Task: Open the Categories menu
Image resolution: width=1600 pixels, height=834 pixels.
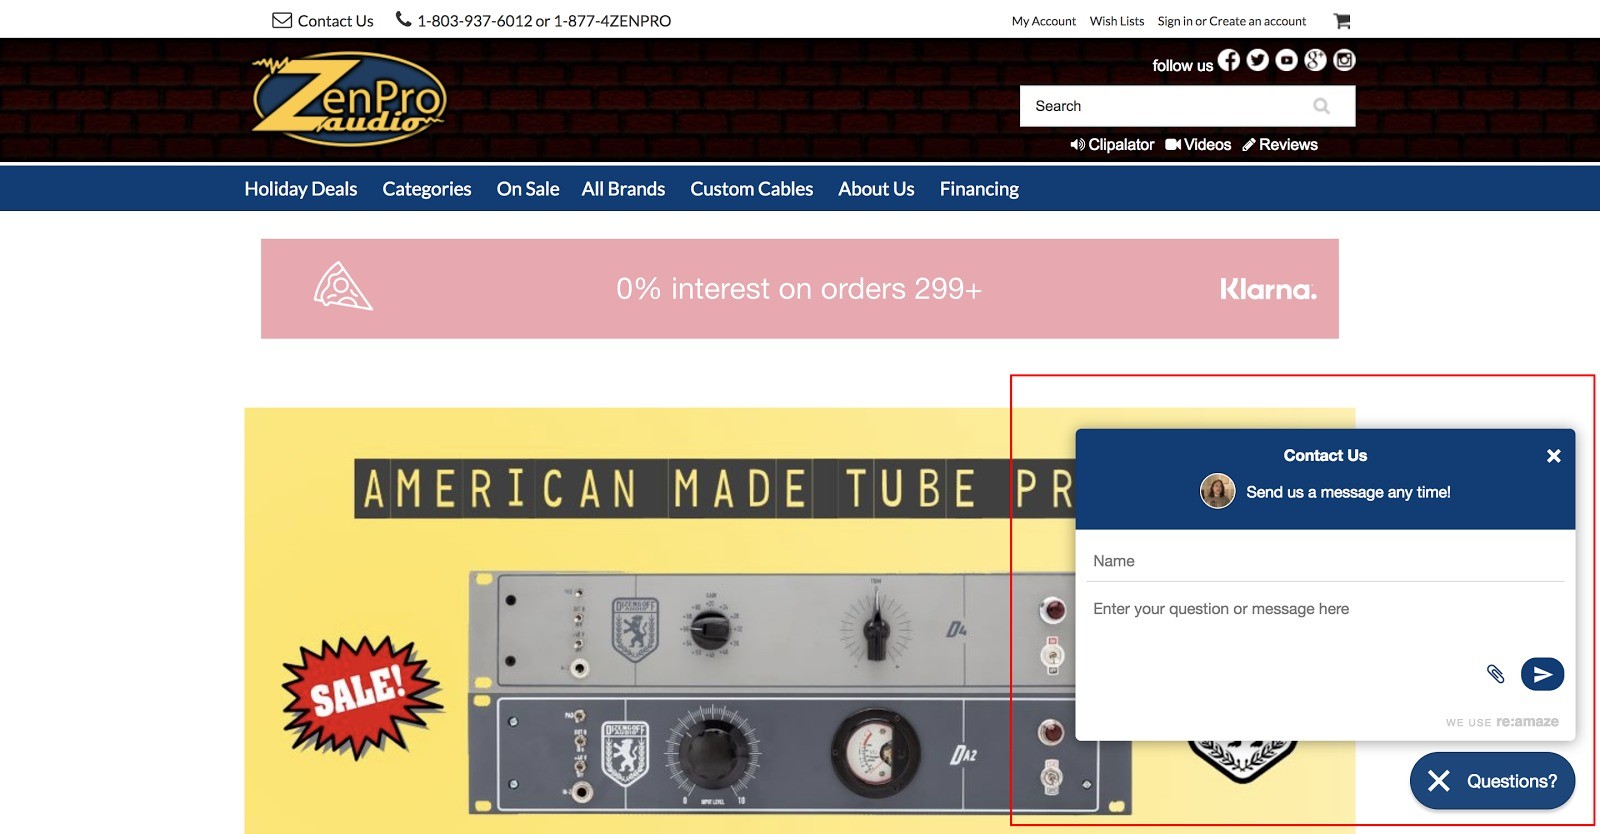Action: coord(426,189)
